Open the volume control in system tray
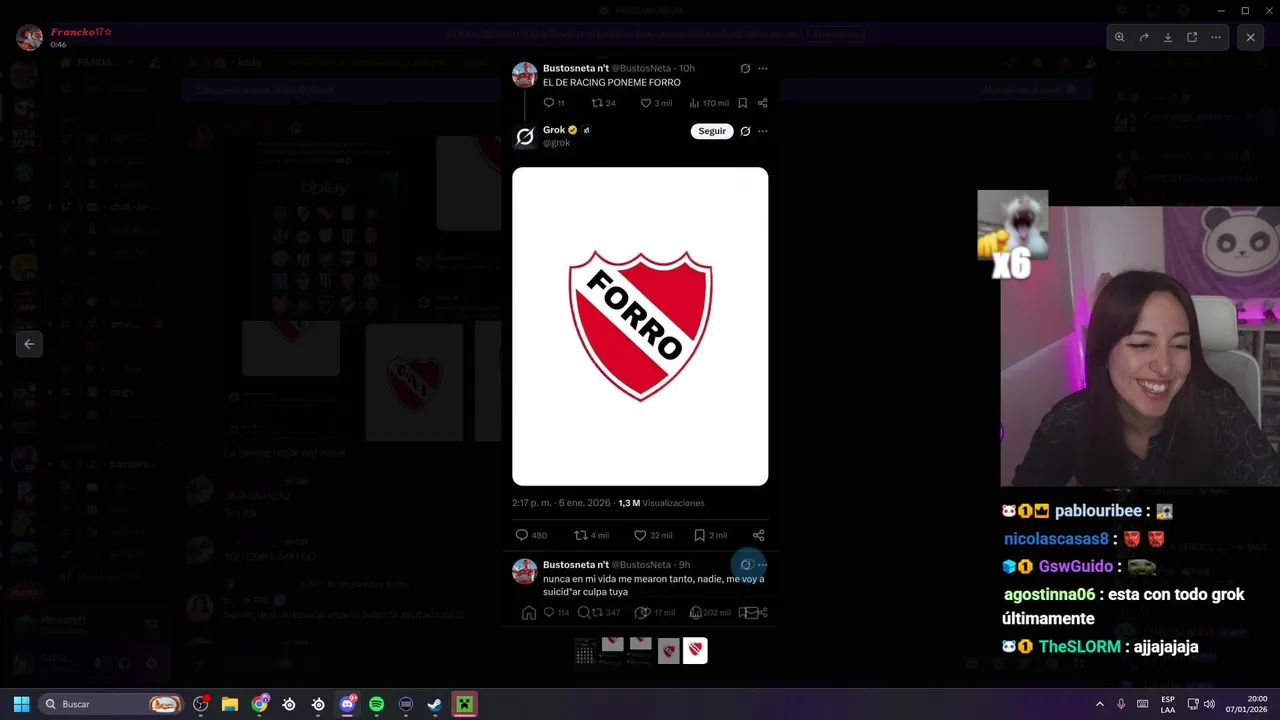The image size is (1280, 720). pos(1209,704)
